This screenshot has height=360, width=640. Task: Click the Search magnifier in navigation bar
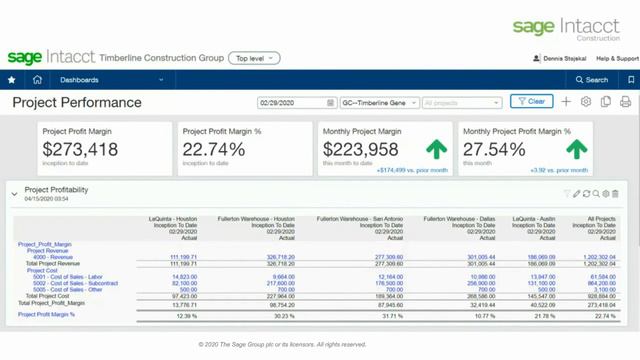[x=579, y=80]
